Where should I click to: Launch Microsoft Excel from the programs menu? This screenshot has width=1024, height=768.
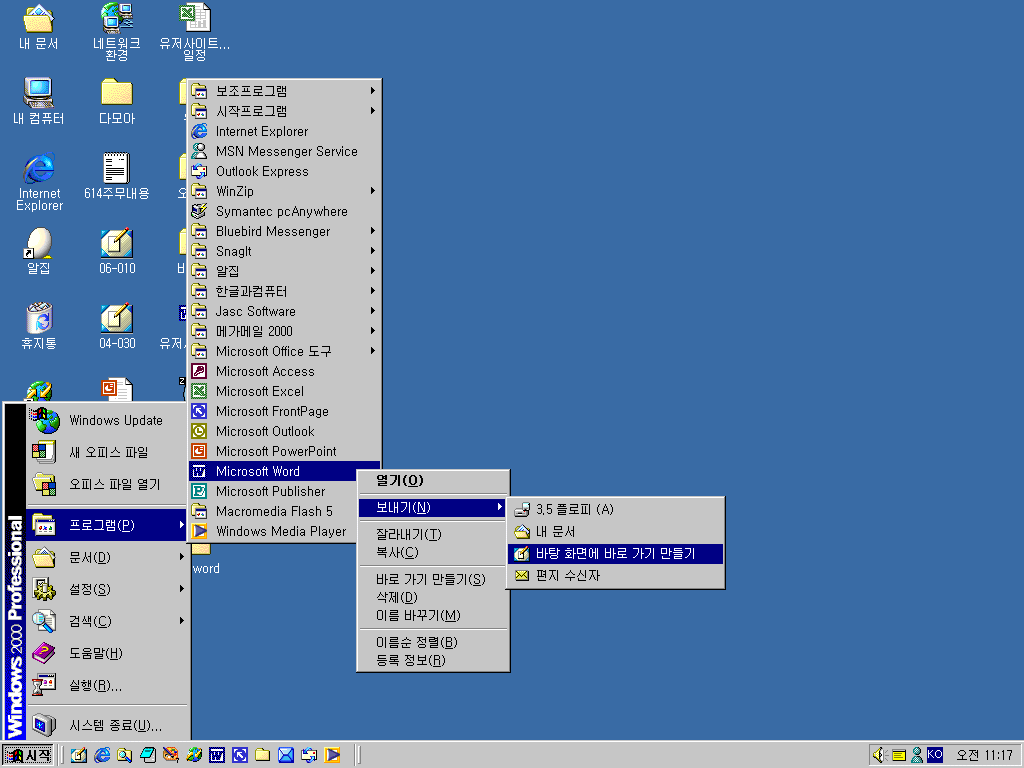[284, 391]
